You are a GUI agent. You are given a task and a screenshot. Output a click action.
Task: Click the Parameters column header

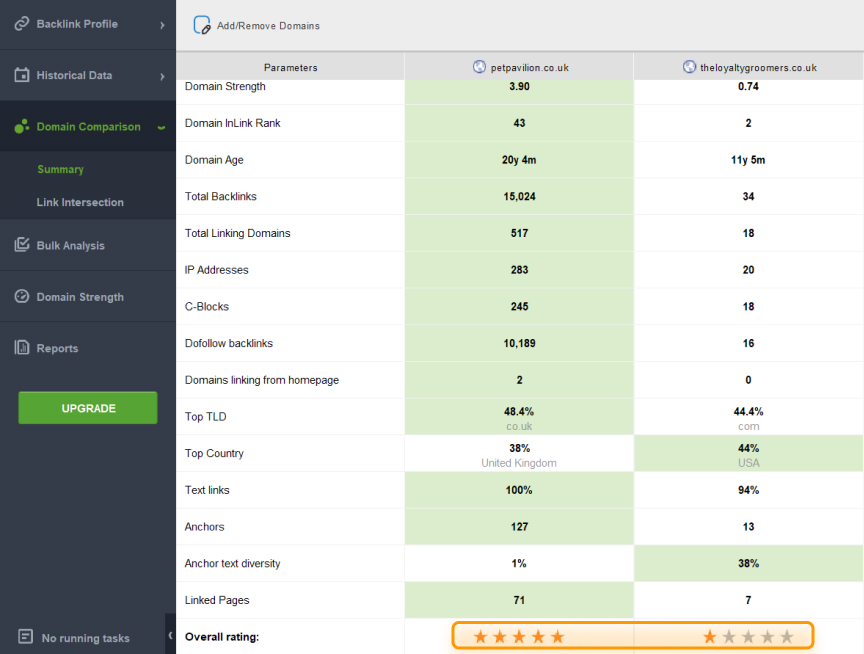(x=290, y=67)
